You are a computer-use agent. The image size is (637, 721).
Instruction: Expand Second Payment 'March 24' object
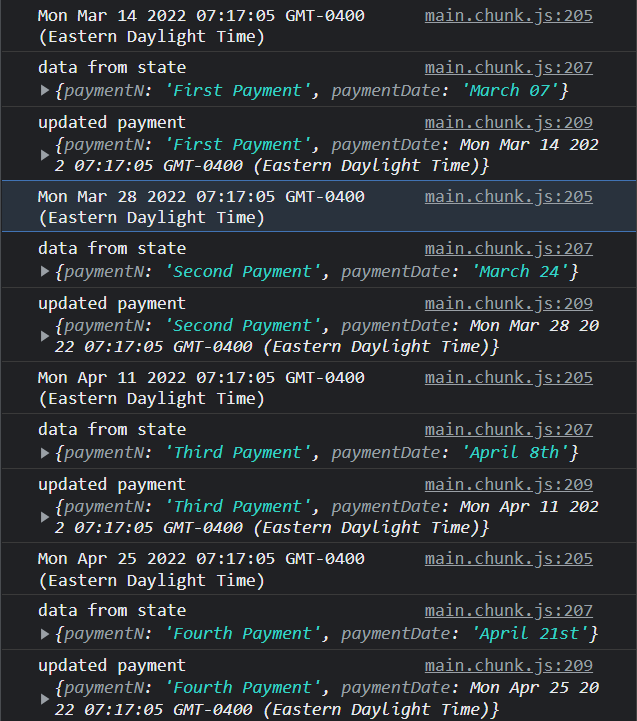coord(45,271)
